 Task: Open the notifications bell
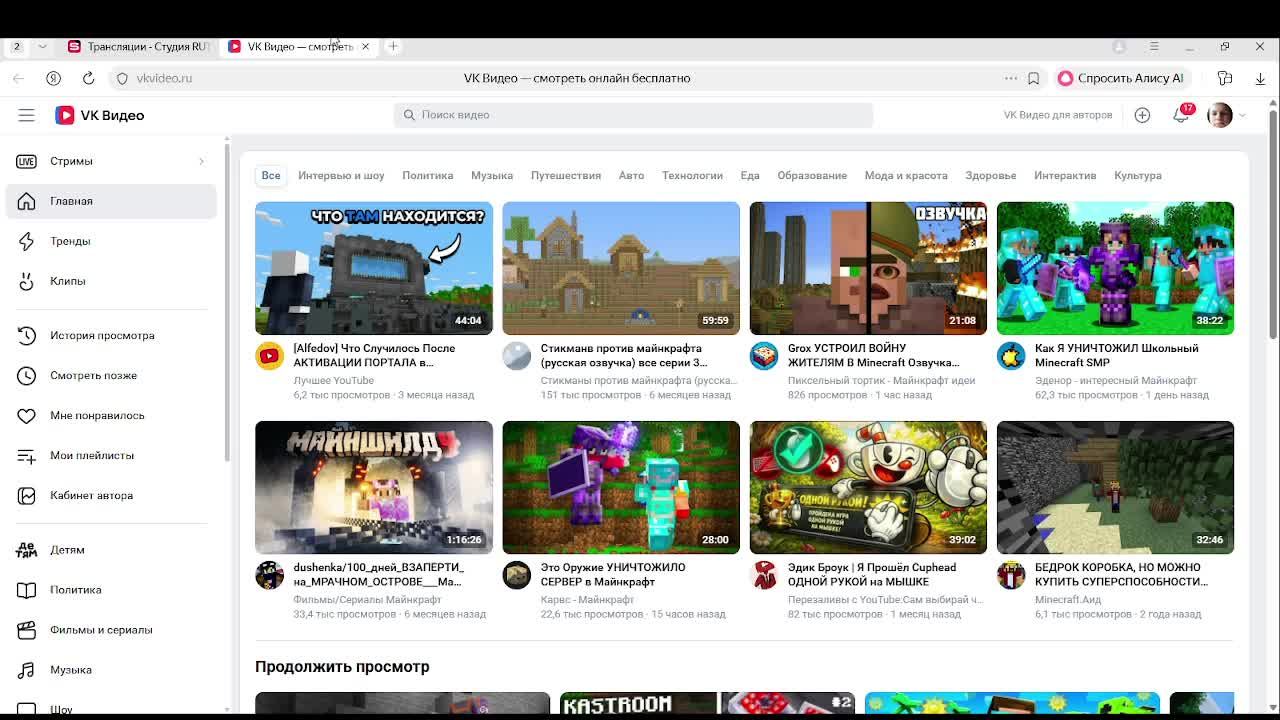(x=1181, y=115)
